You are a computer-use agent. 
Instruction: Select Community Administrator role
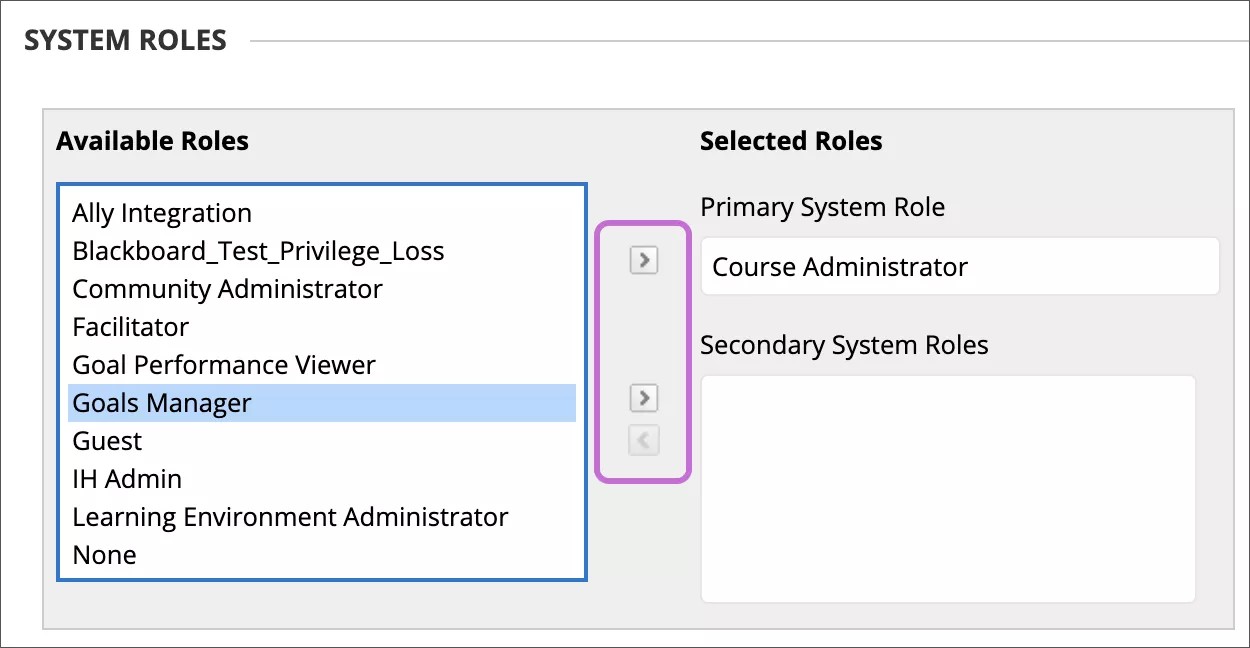point(227,289)
